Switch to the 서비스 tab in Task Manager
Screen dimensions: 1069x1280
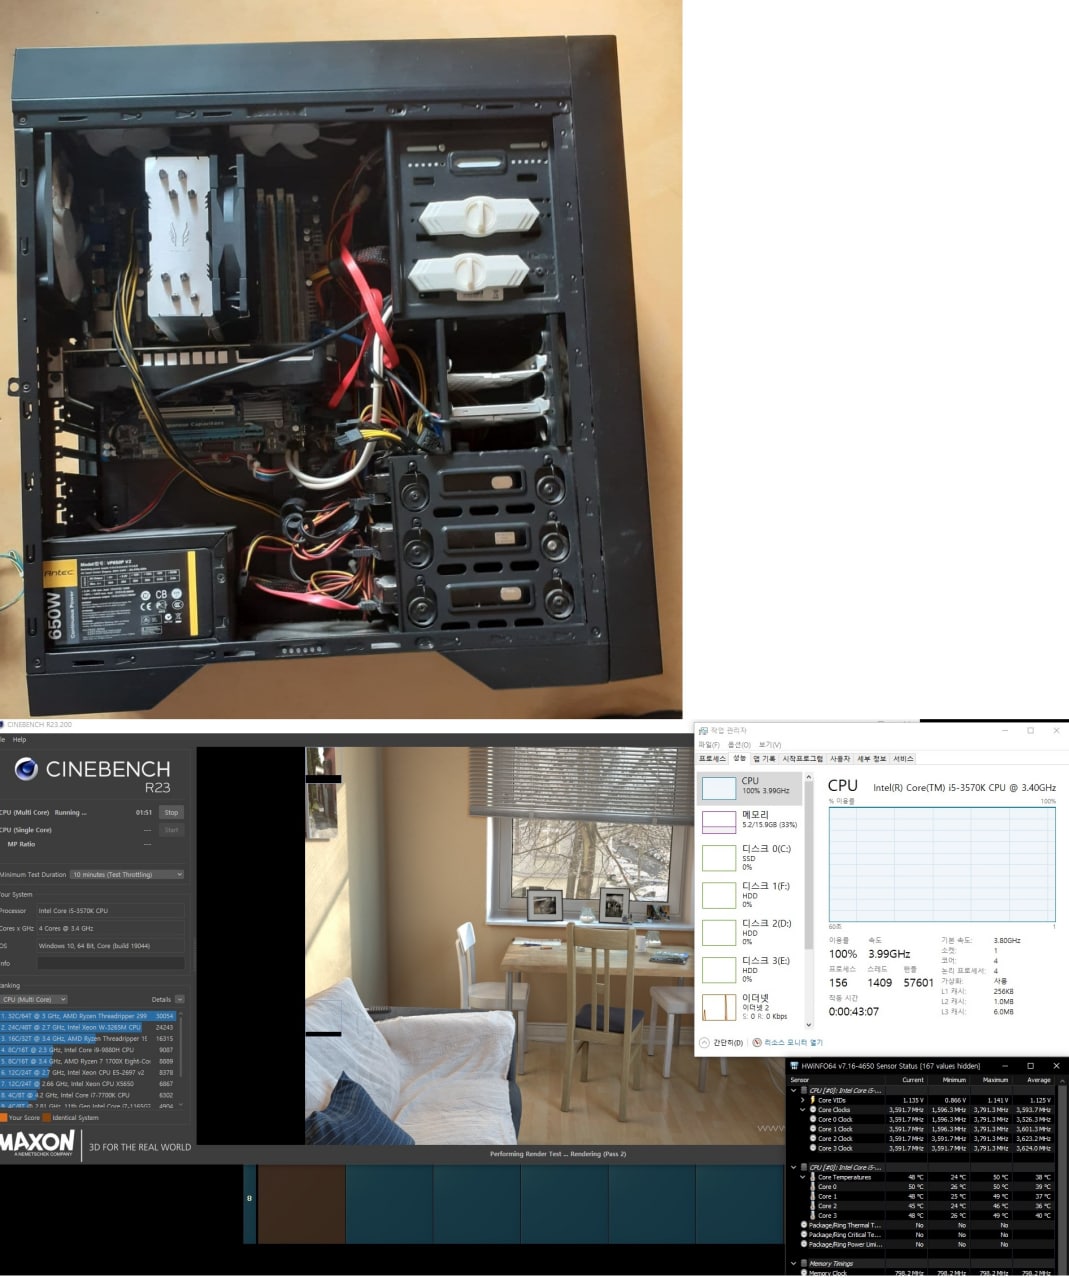tap(903, 759)
